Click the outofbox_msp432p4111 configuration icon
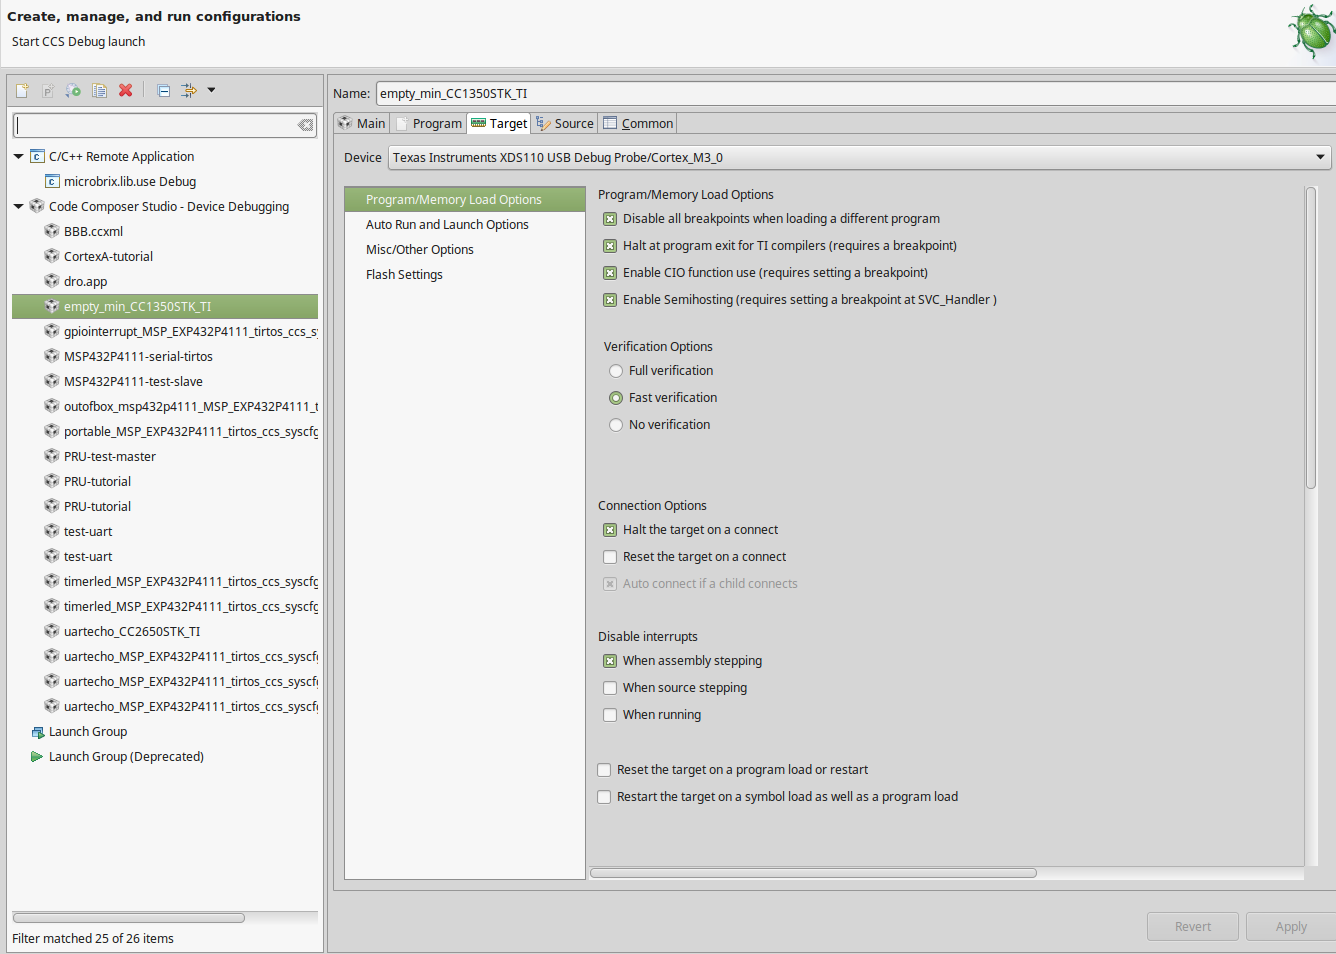This screenshot has height=954, width=1336. (x=52, y=406)
